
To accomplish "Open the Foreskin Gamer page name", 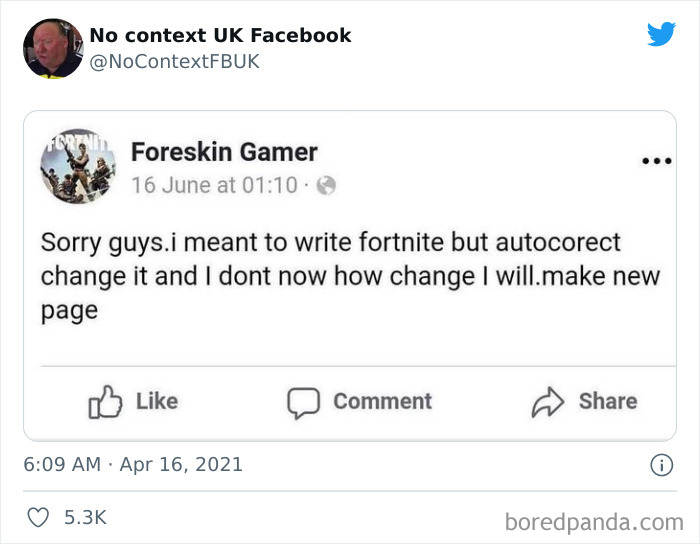I will [x=224, y=152].
